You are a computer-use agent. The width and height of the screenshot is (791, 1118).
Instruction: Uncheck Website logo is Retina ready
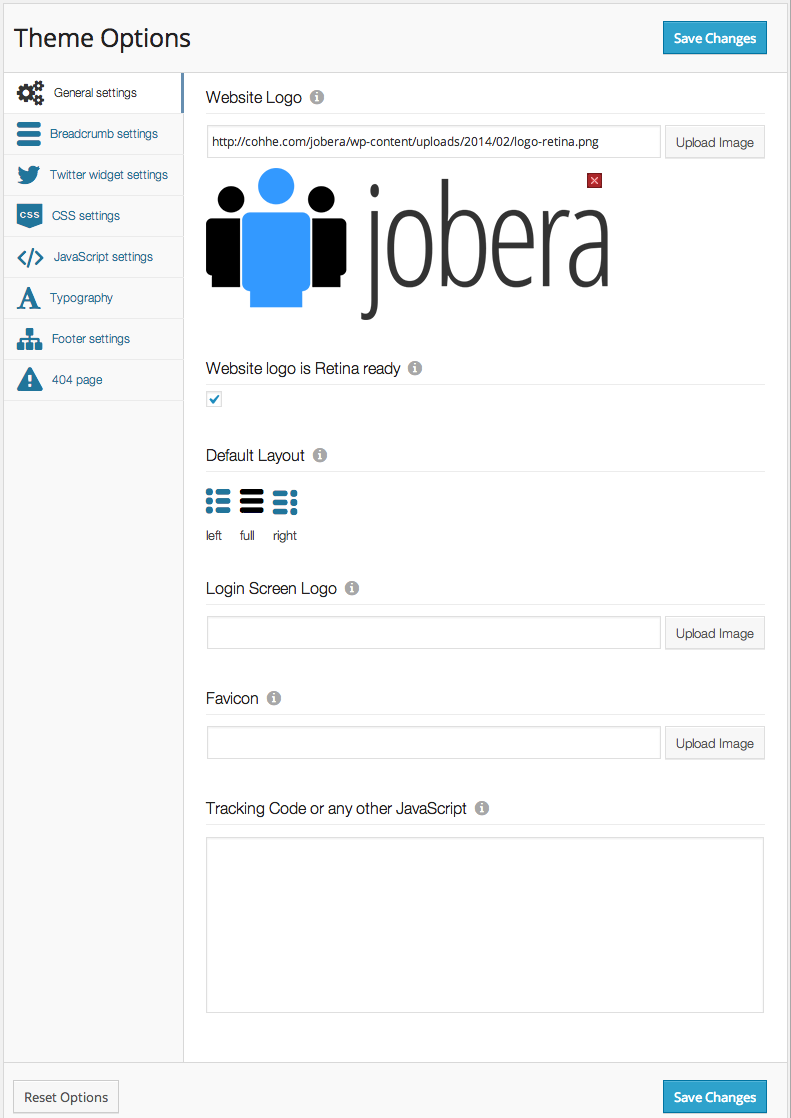[214, 400]
